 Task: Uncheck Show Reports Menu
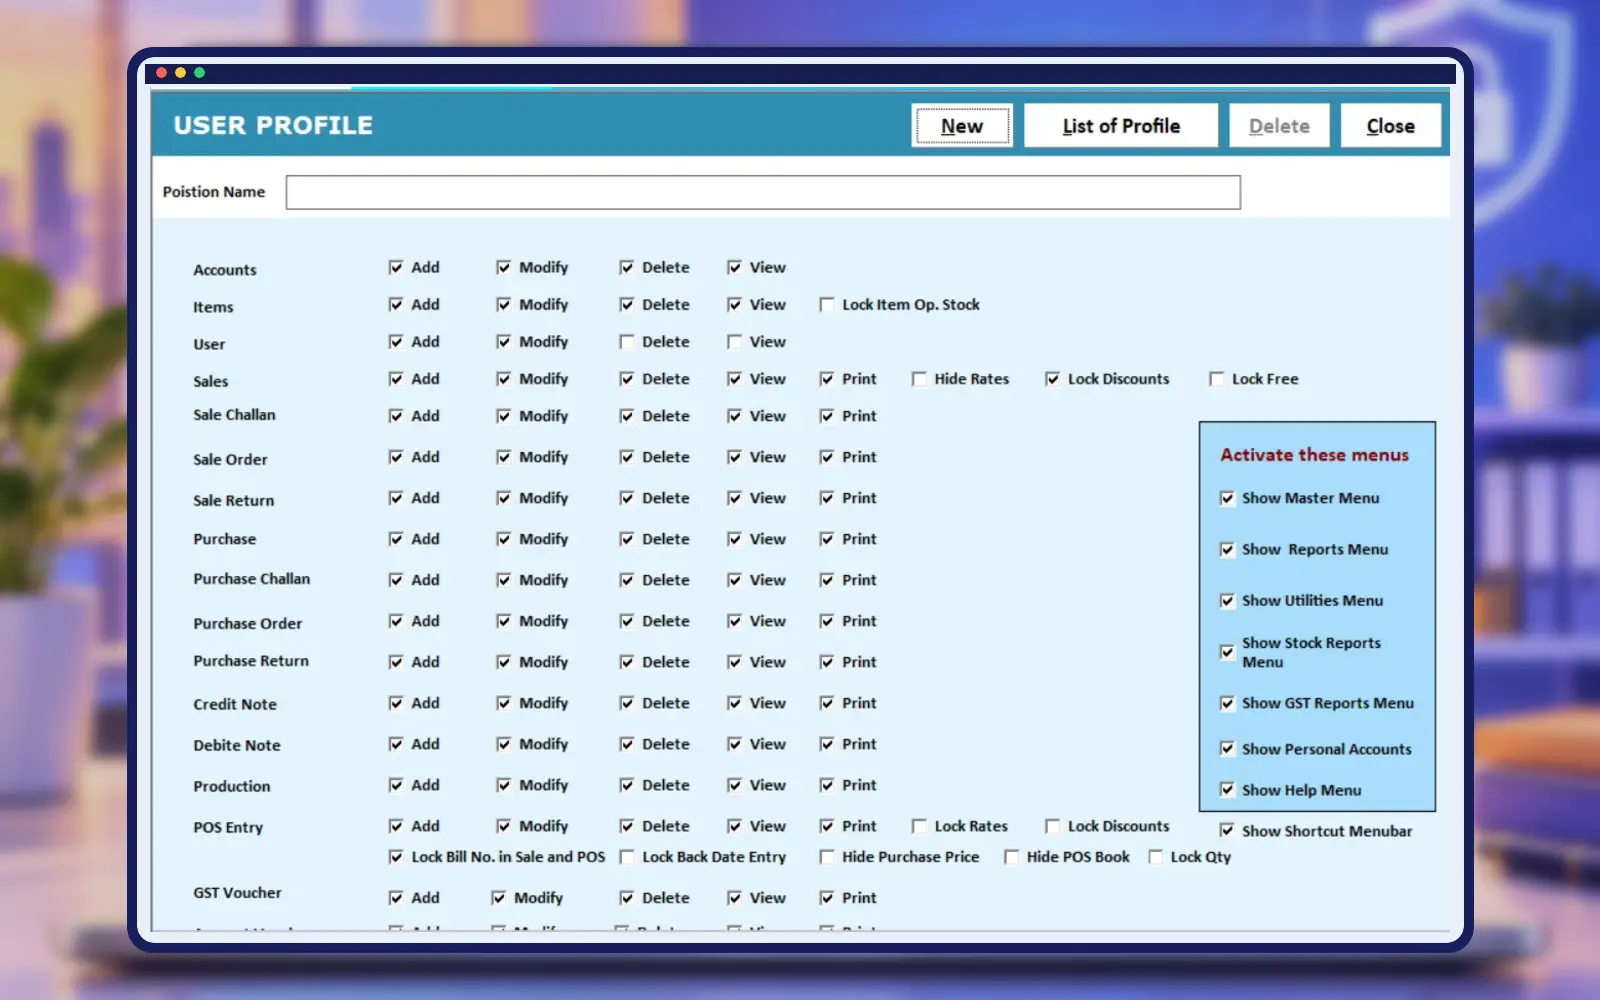coord(1227,550)
